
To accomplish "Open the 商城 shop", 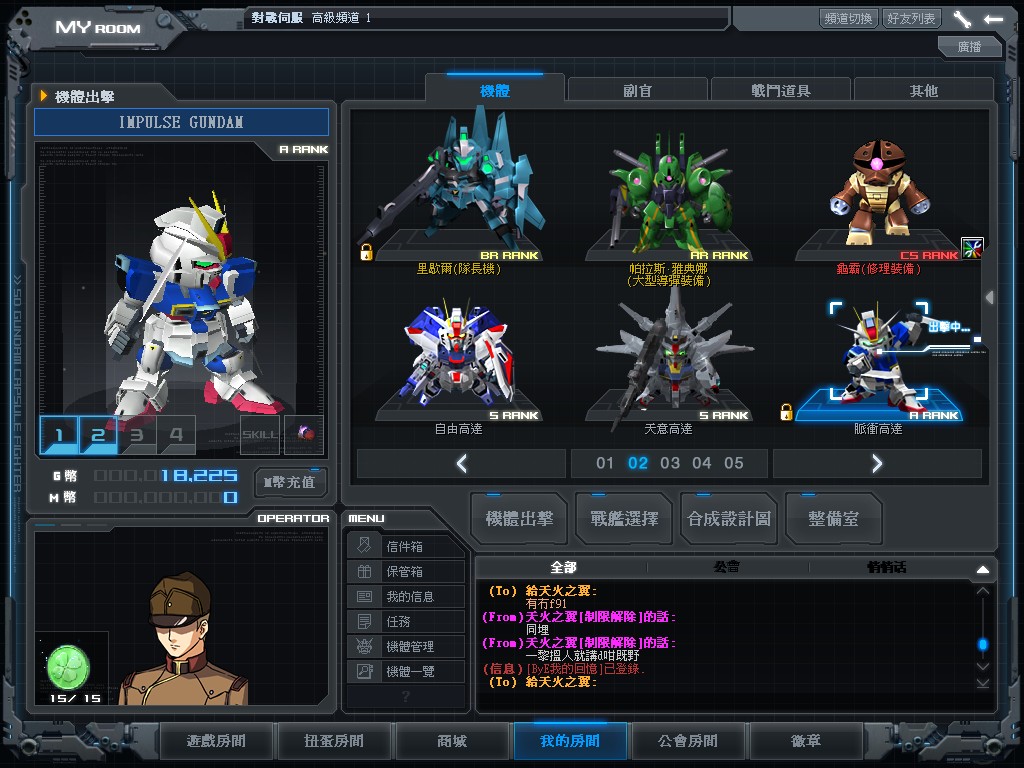I will pyautogui.click(x=452, y=741).
